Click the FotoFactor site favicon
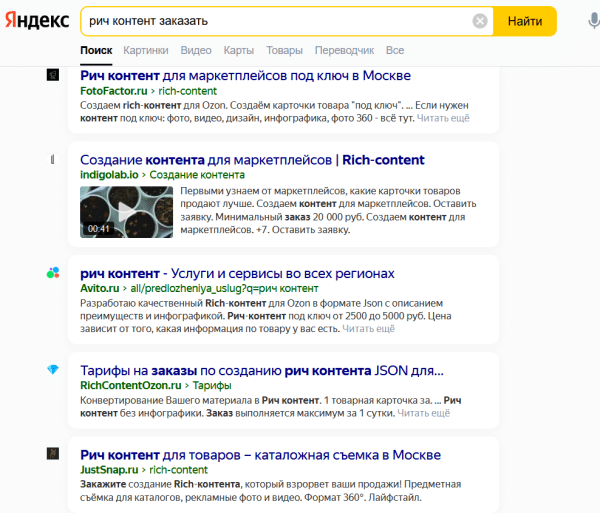The image size is (600, 513). [x=53, y=75]
